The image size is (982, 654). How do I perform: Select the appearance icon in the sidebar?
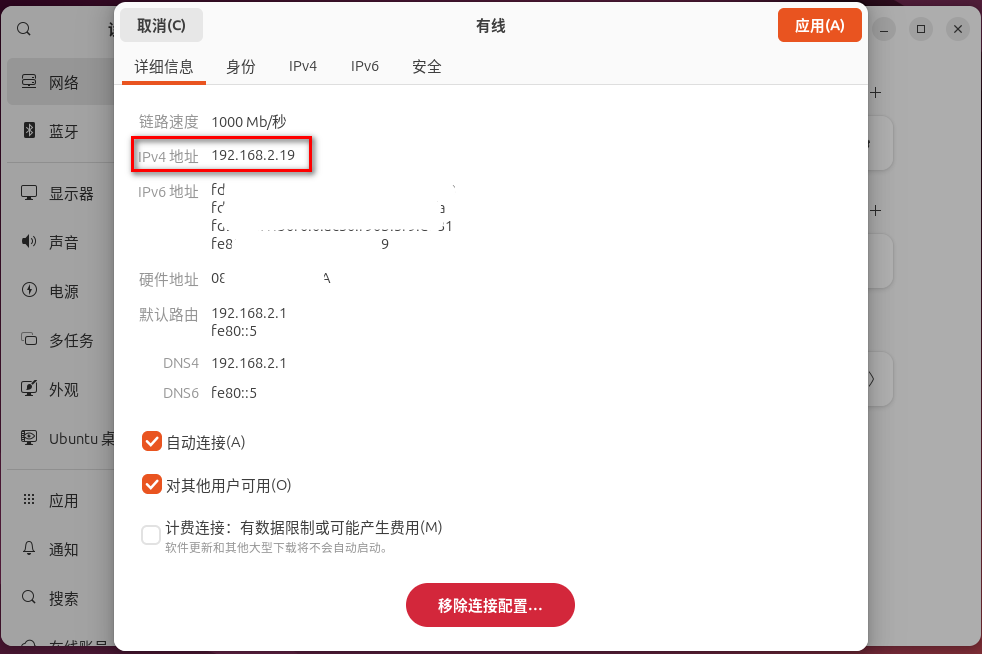click(29, 388)
